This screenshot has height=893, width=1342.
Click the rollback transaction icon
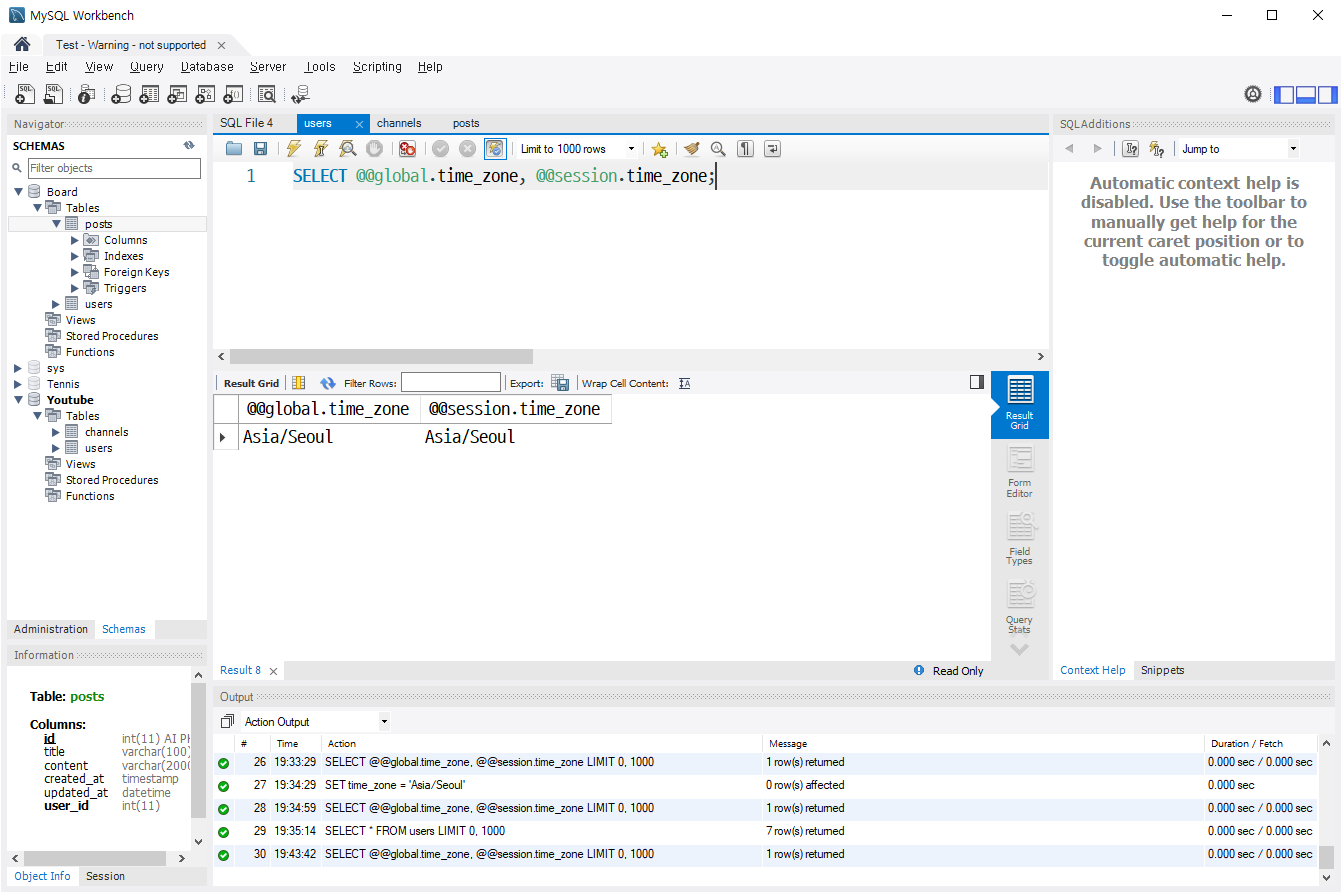pos(467,149)
